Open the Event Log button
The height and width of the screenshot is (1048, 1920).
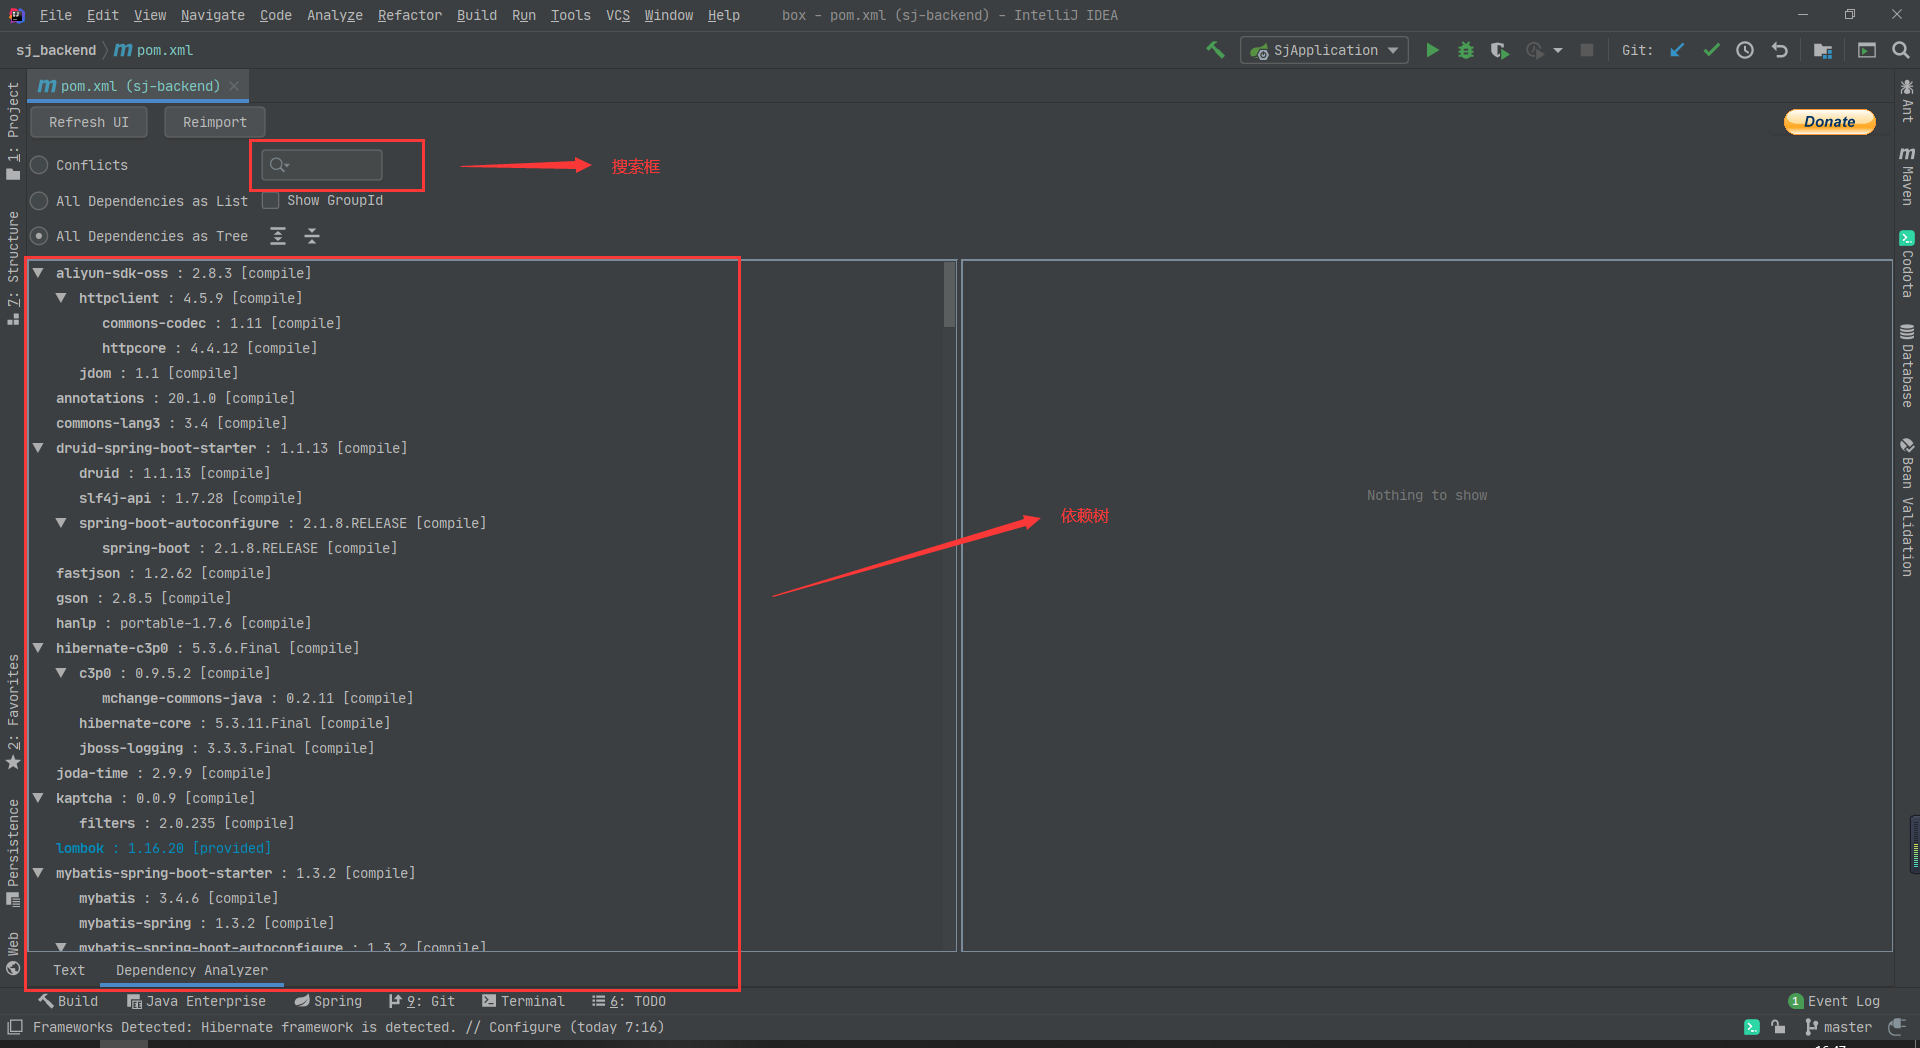(x=1834, y=1001)
